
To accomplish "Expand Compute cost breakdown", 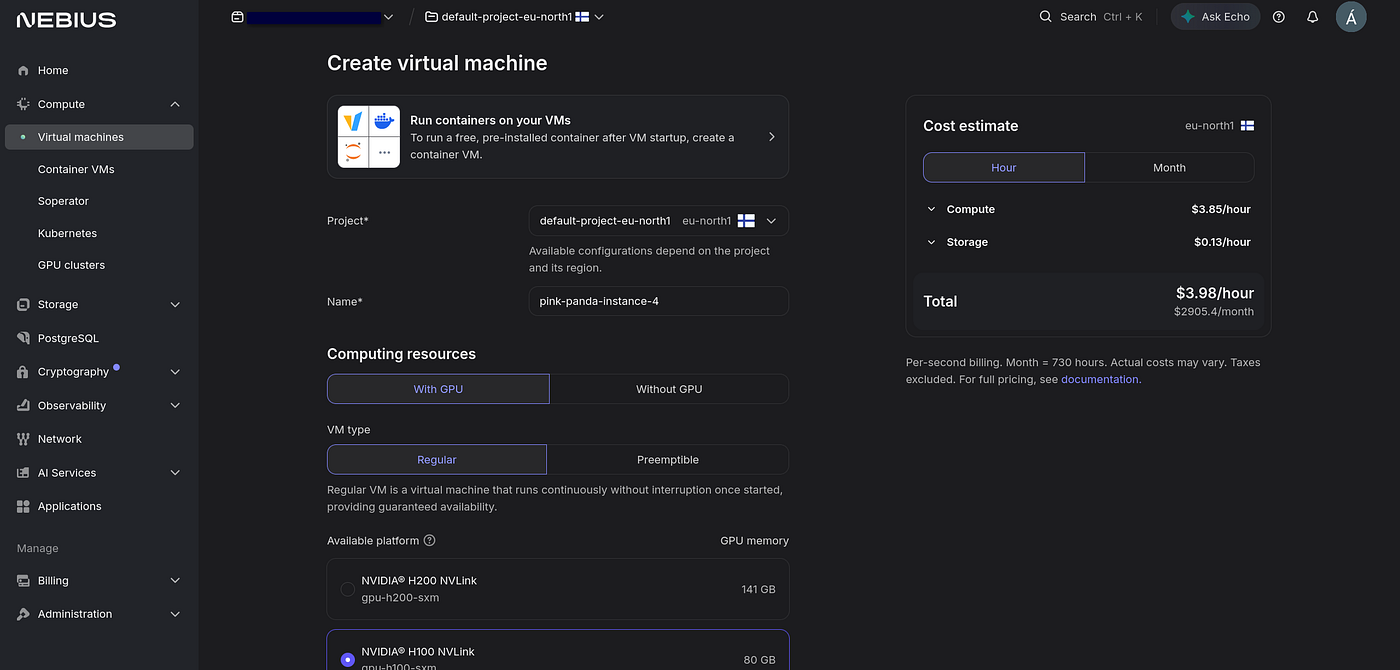I will point(931,210).
